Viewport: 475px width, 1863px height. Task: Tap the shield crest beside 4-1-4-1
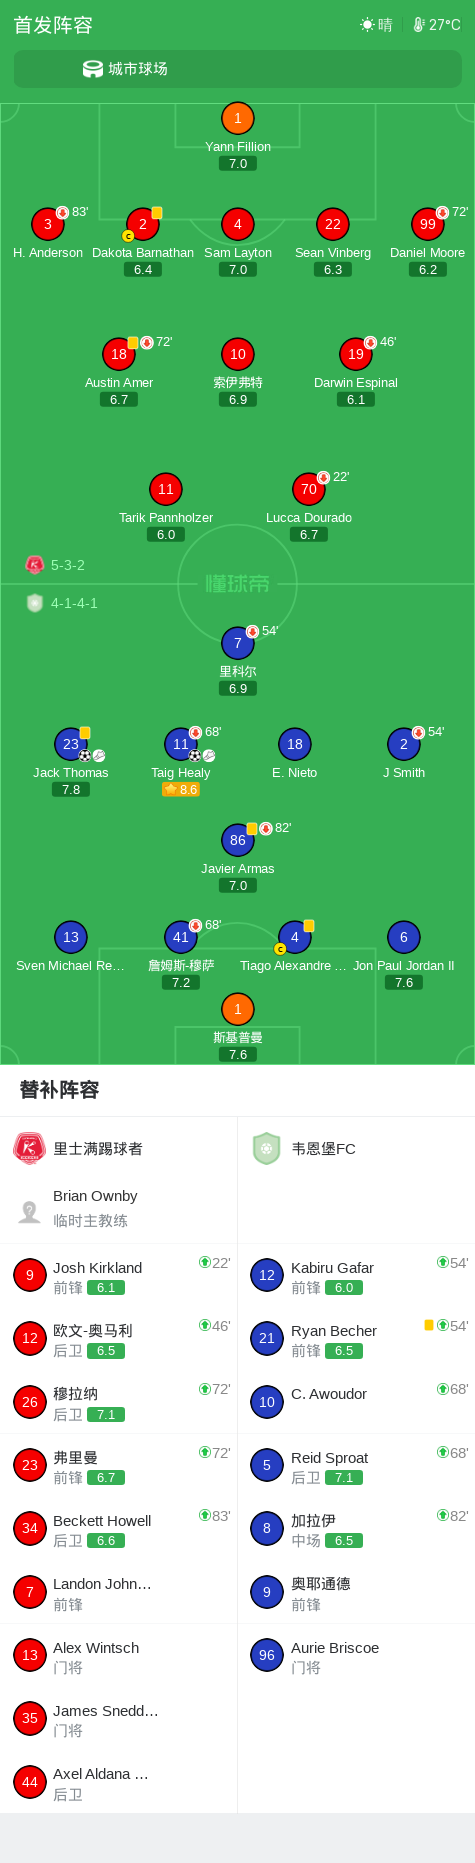pos(35,603)
